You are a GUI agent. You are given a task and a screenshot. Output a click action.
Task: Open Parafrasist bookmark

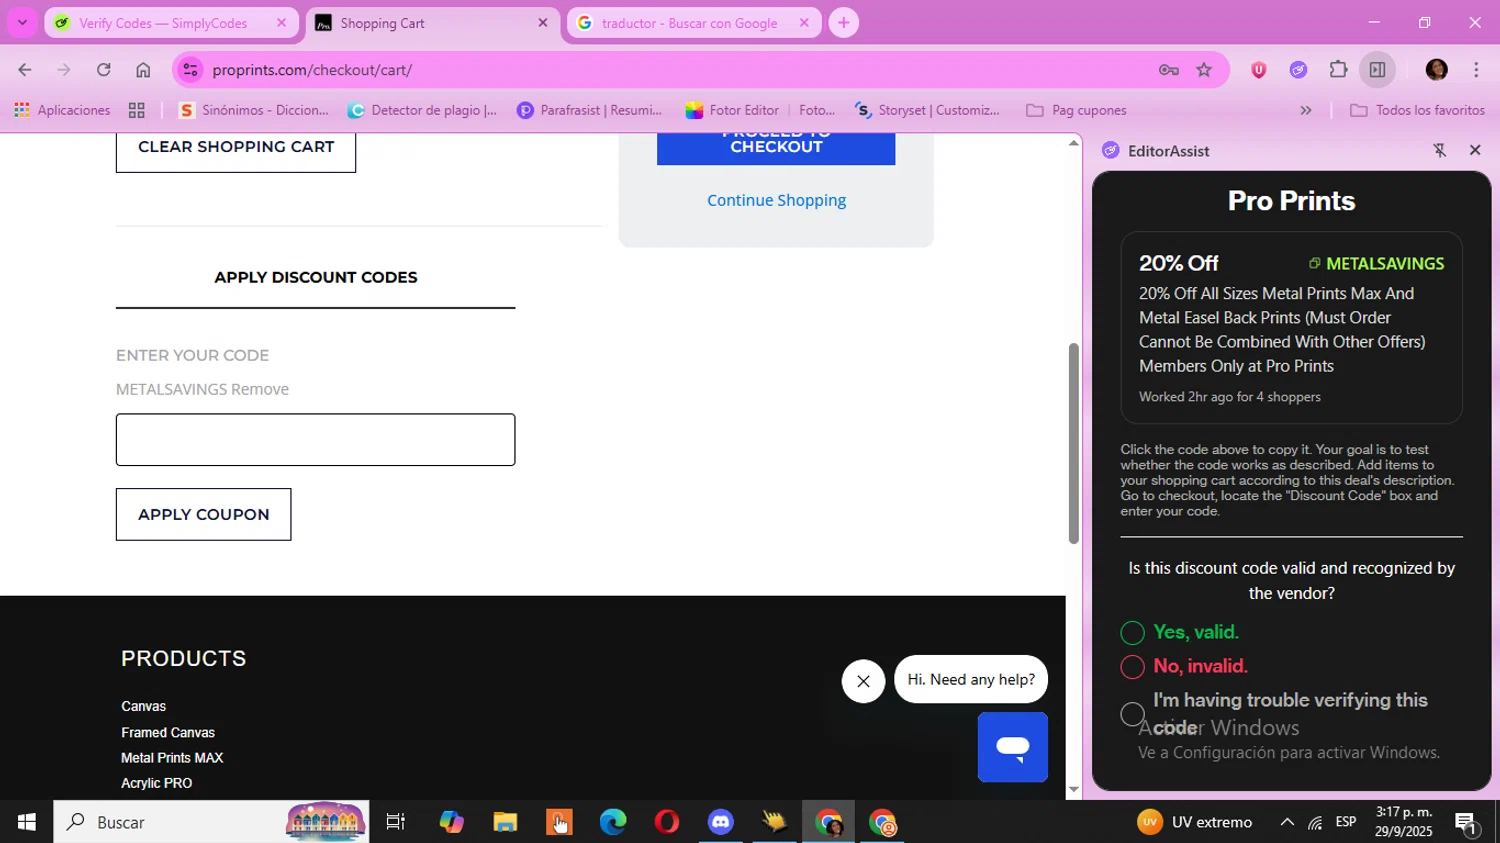(589, 110)
